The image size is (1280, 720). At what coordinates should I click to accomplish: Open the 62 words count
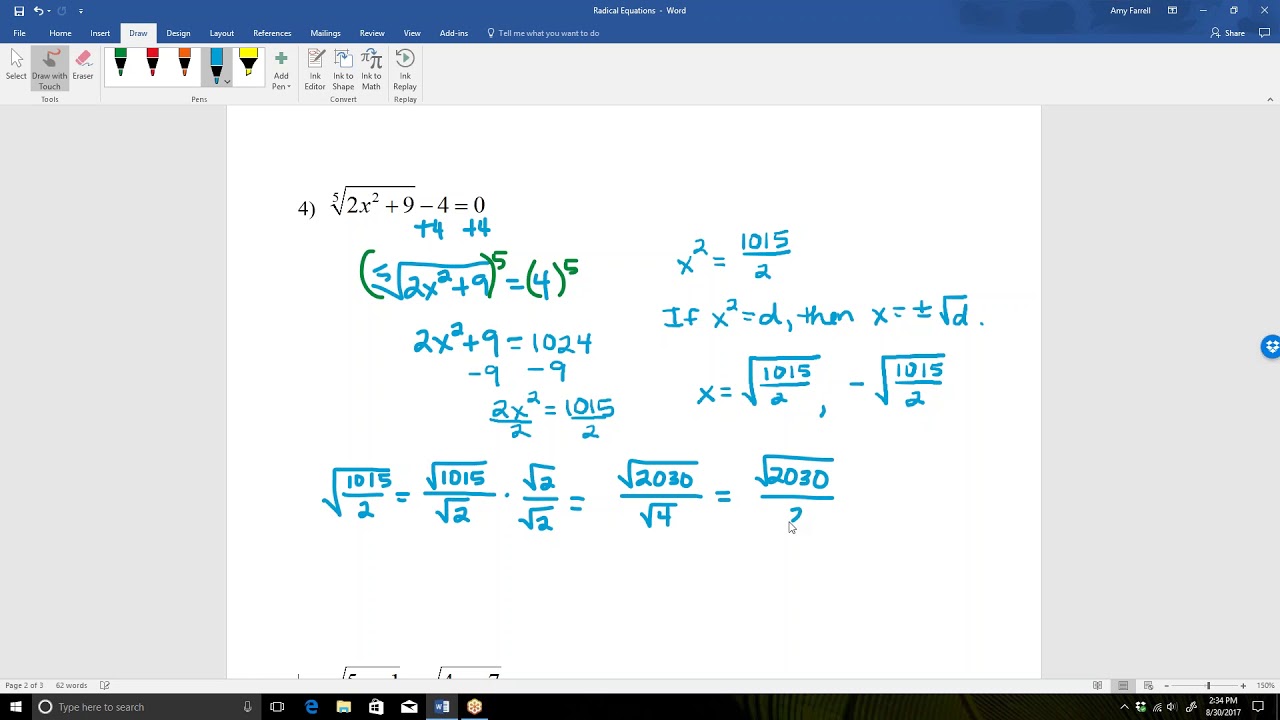tap(71, 685)
